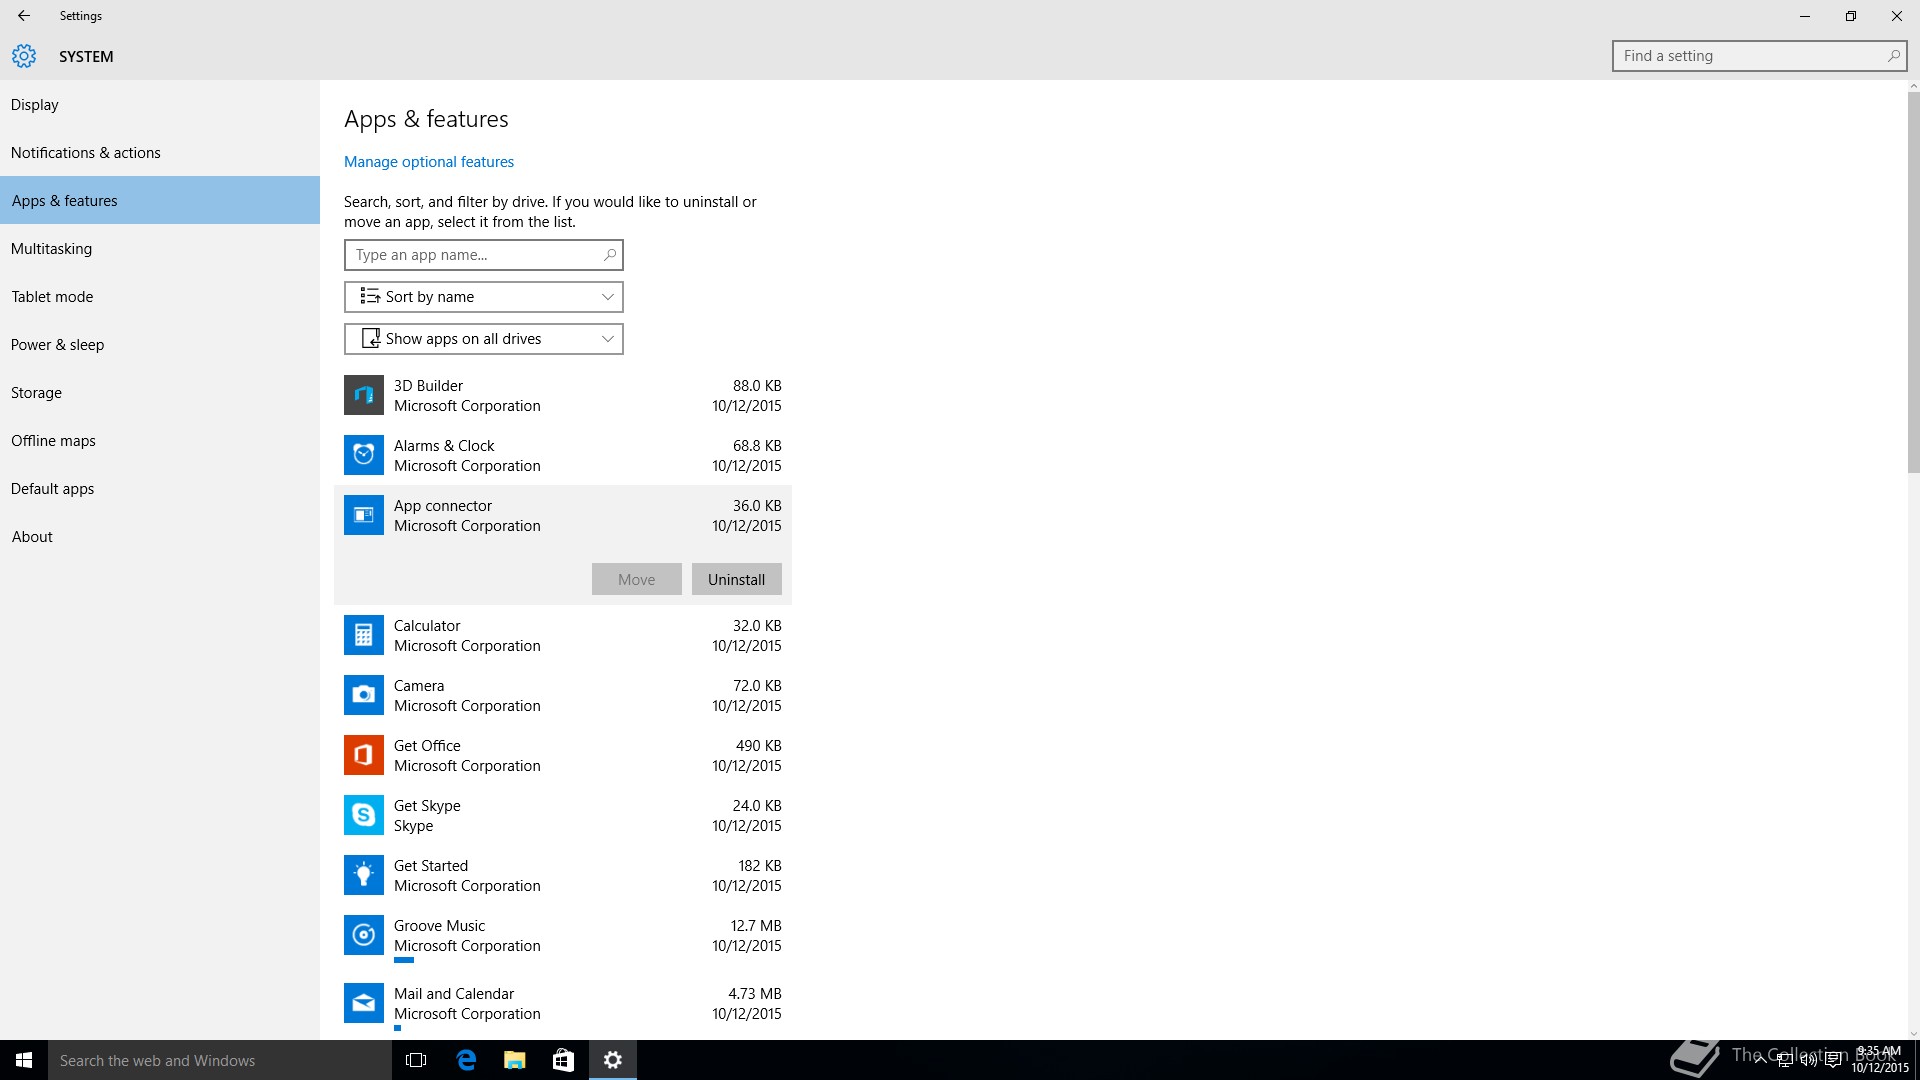Open File Explorer from the taskbar

(x=515, y=1060)
